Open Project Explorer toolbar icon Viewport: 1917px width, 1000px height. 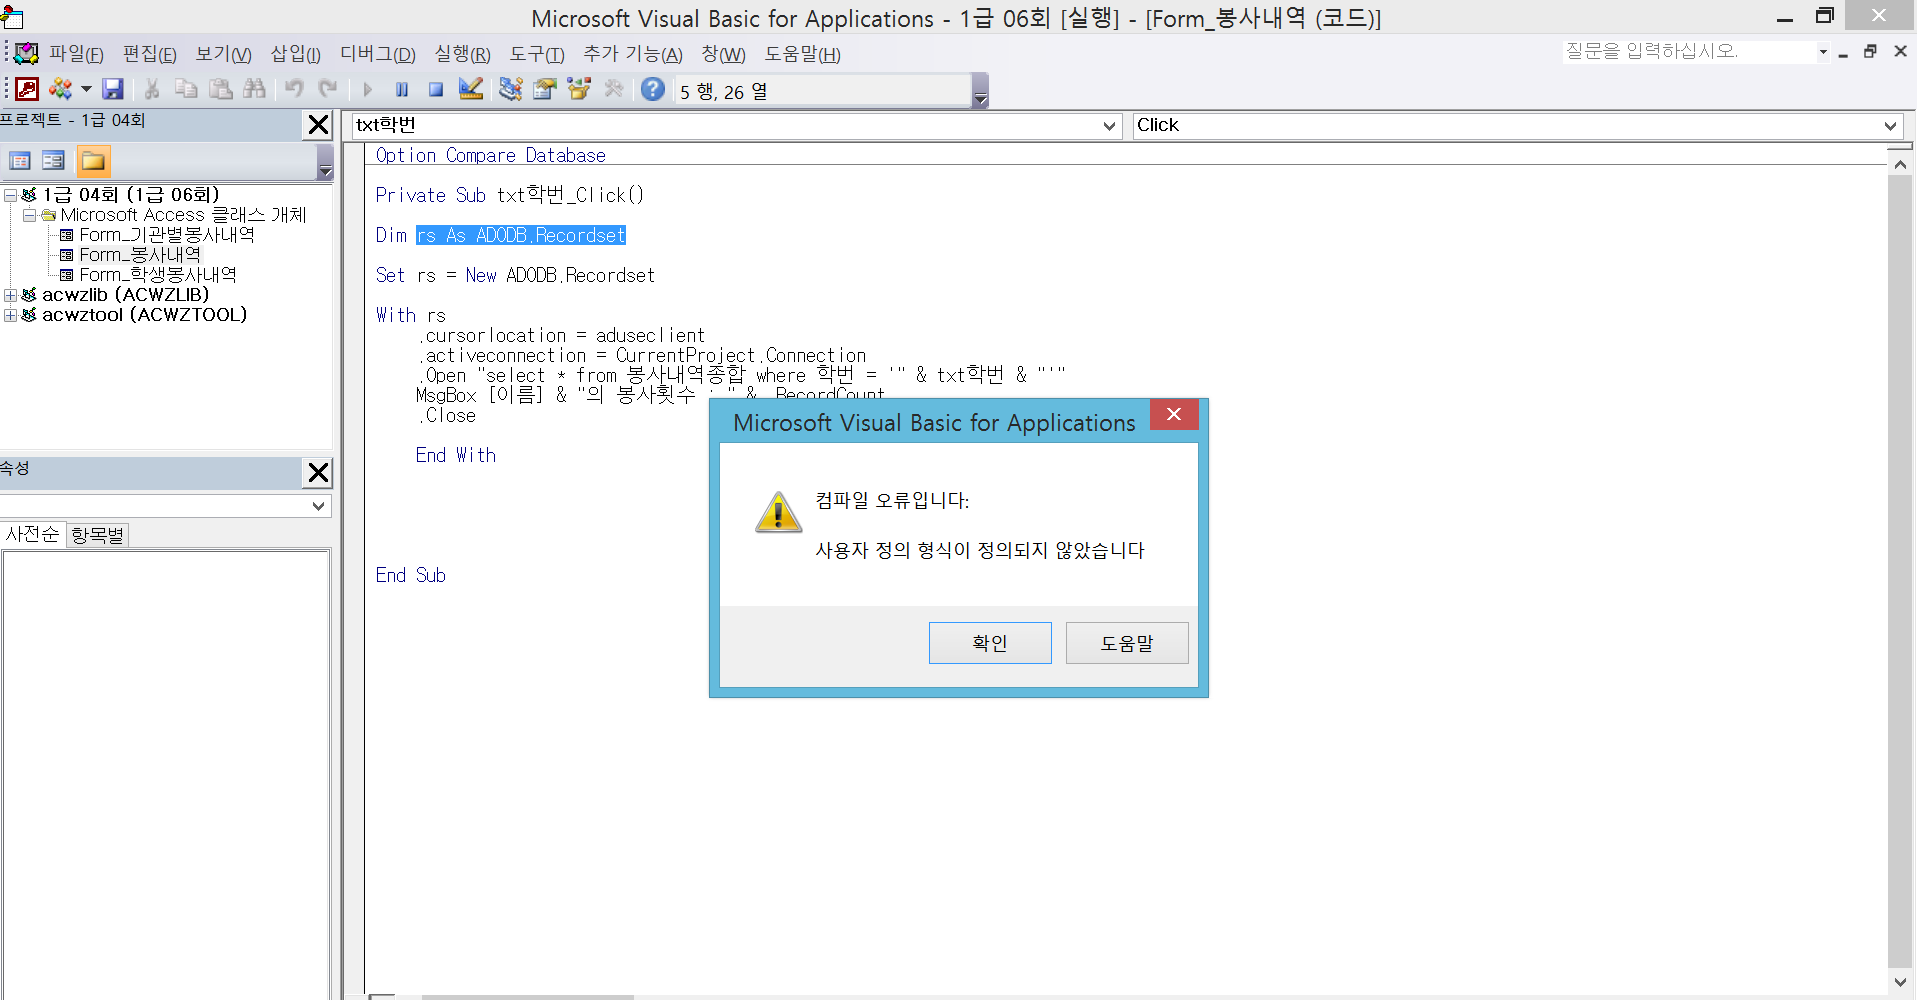511,90
